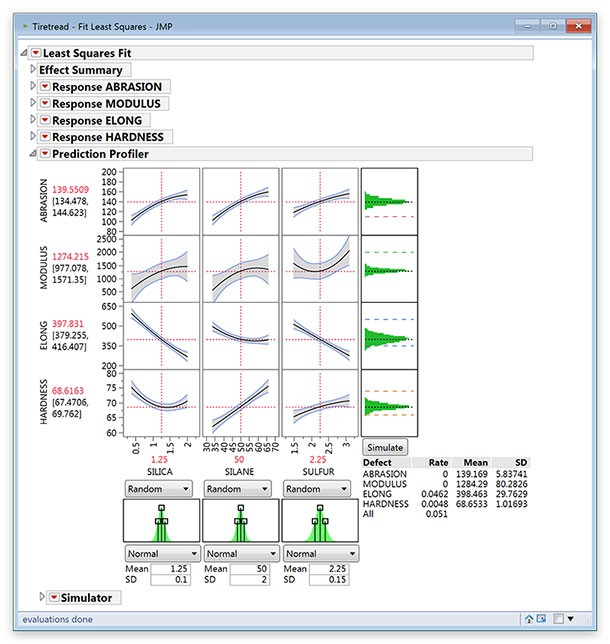The height and width of the screenshot is (644, 610).
Task: Open the Prediction Profiler red triangle menu
Action: 44,154
